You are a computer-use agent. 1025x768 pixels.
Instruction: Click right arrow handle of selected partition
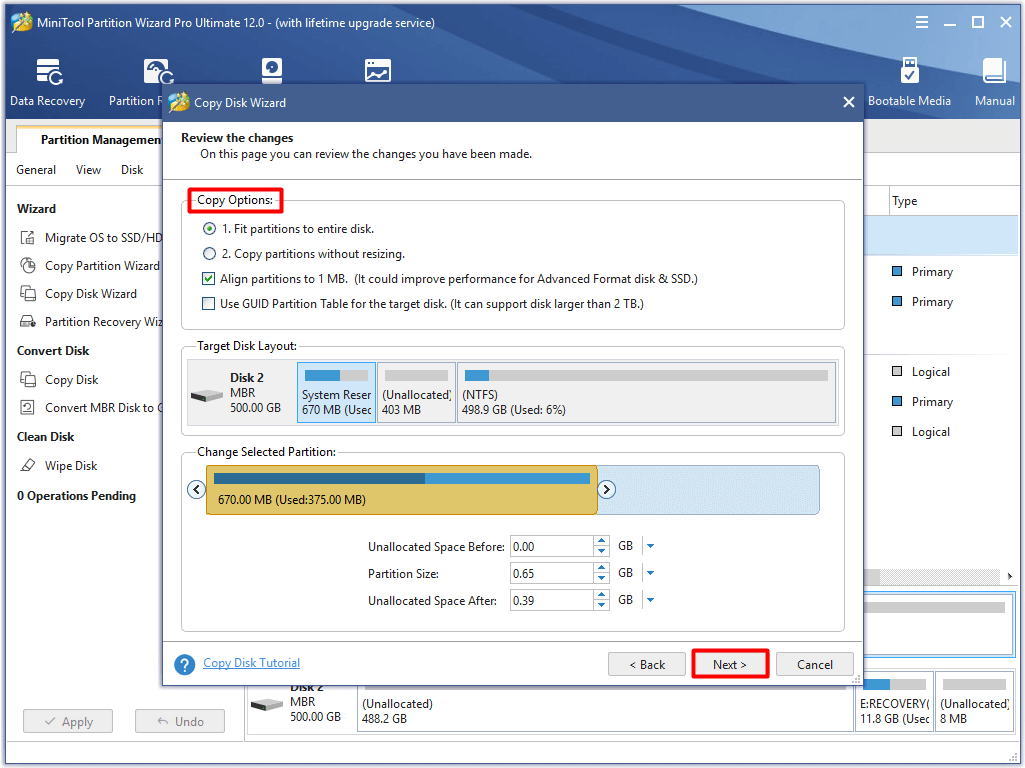(x=607, y=490)
